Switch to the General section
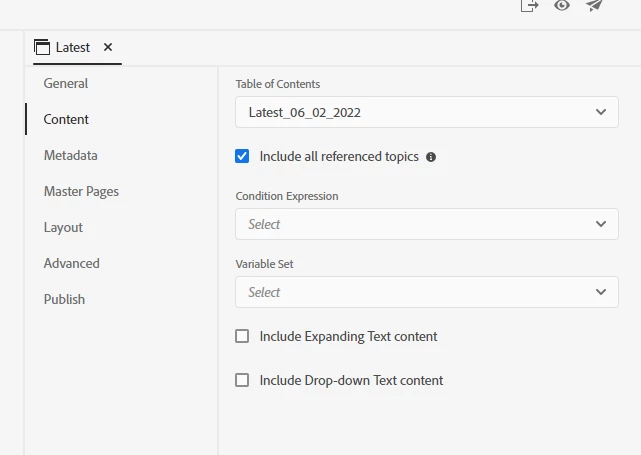This screenshot has height=455, width=641. (x=66, y=83)
